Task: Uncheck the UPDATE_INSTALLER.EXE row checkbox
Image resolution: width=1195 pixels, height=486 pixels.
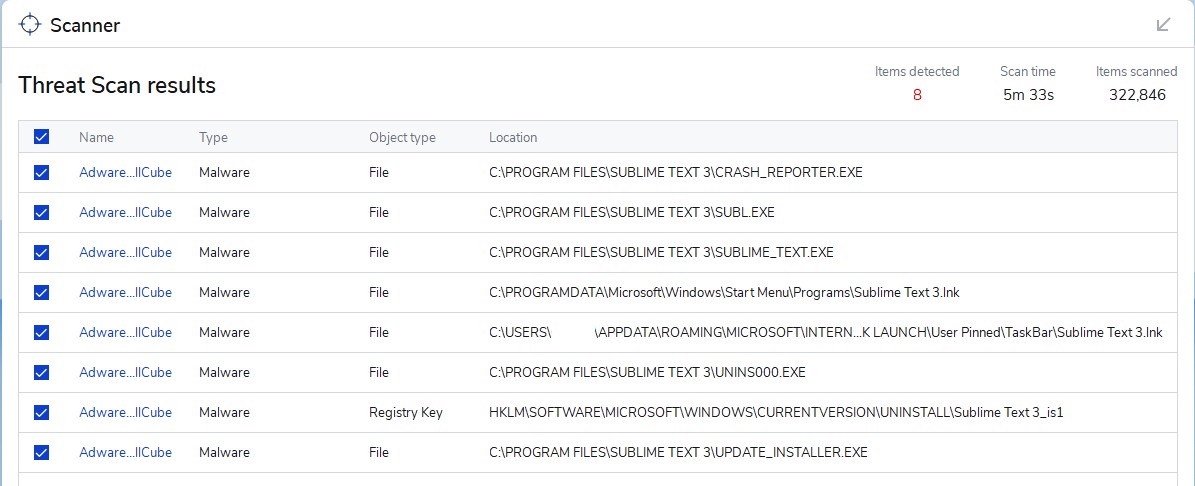Action: [41, 452]
